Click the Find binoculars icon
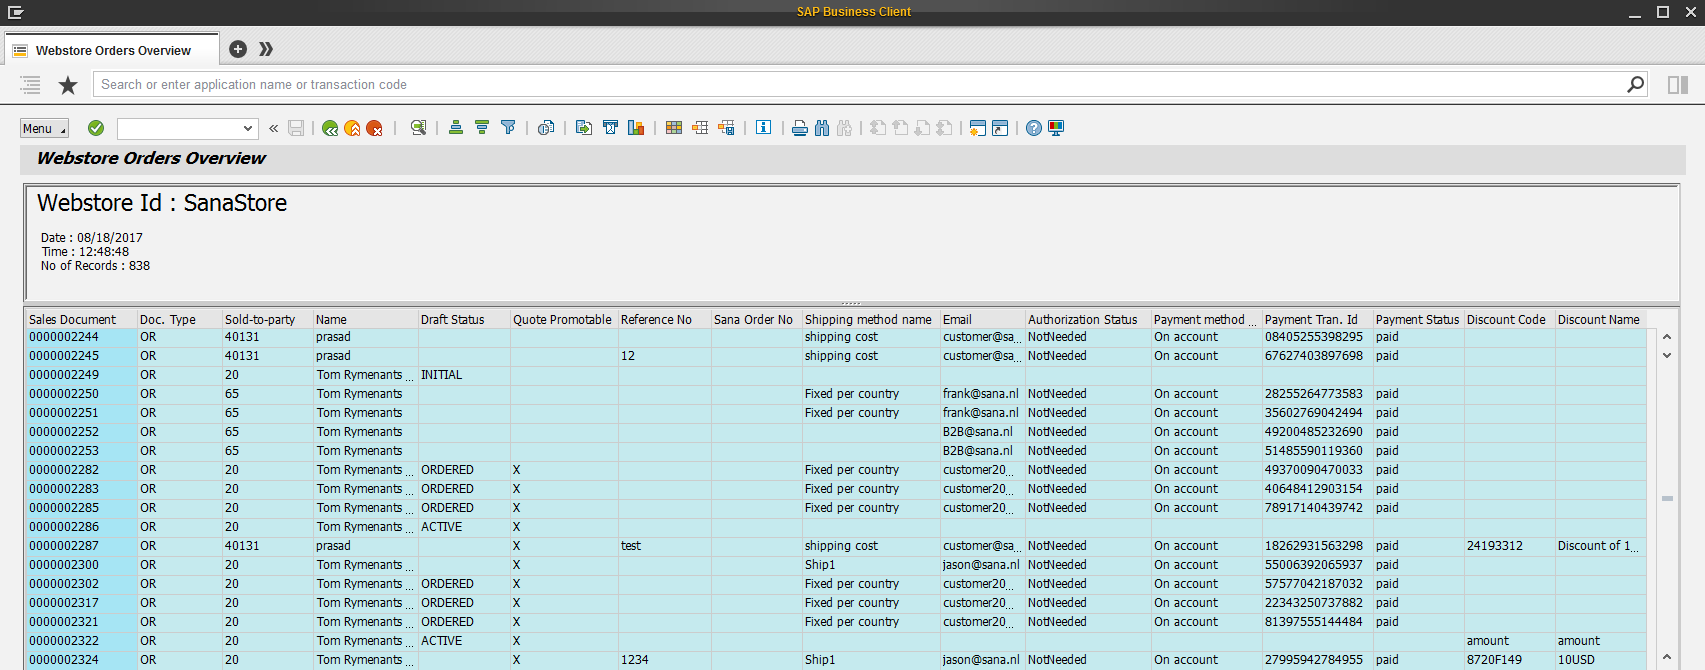This screenshot has height=670, width=1705. coord(822,128)
